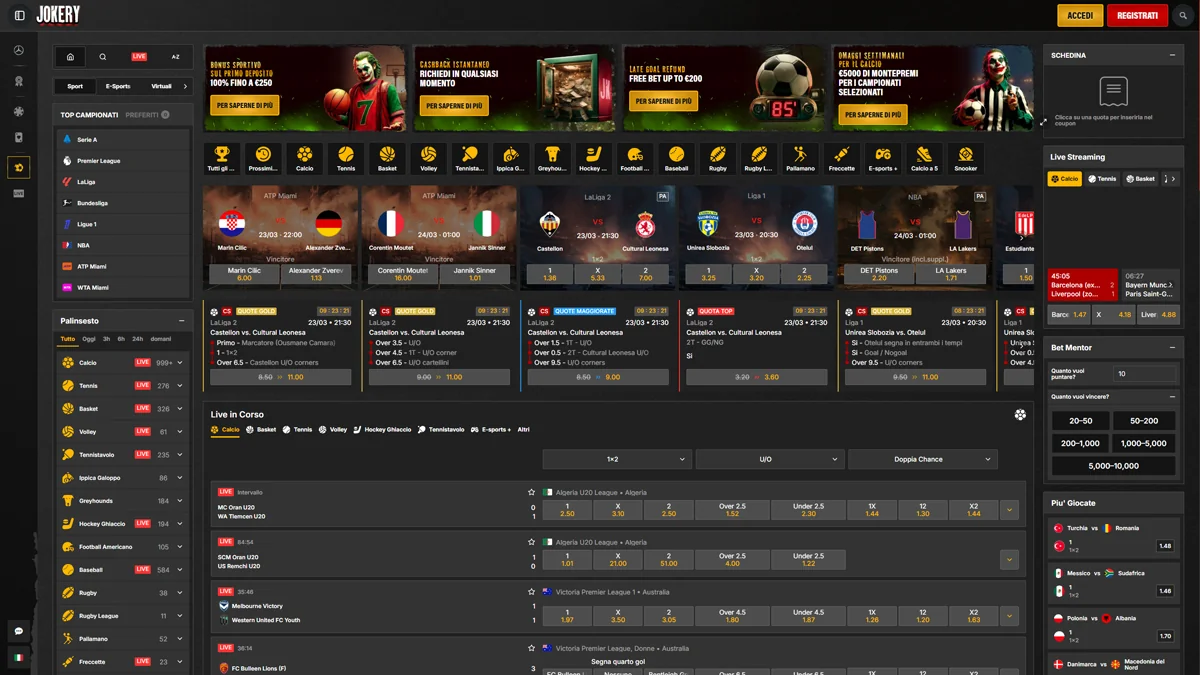Choose the Basket tile in the sports carousel

tap(387, 158)
